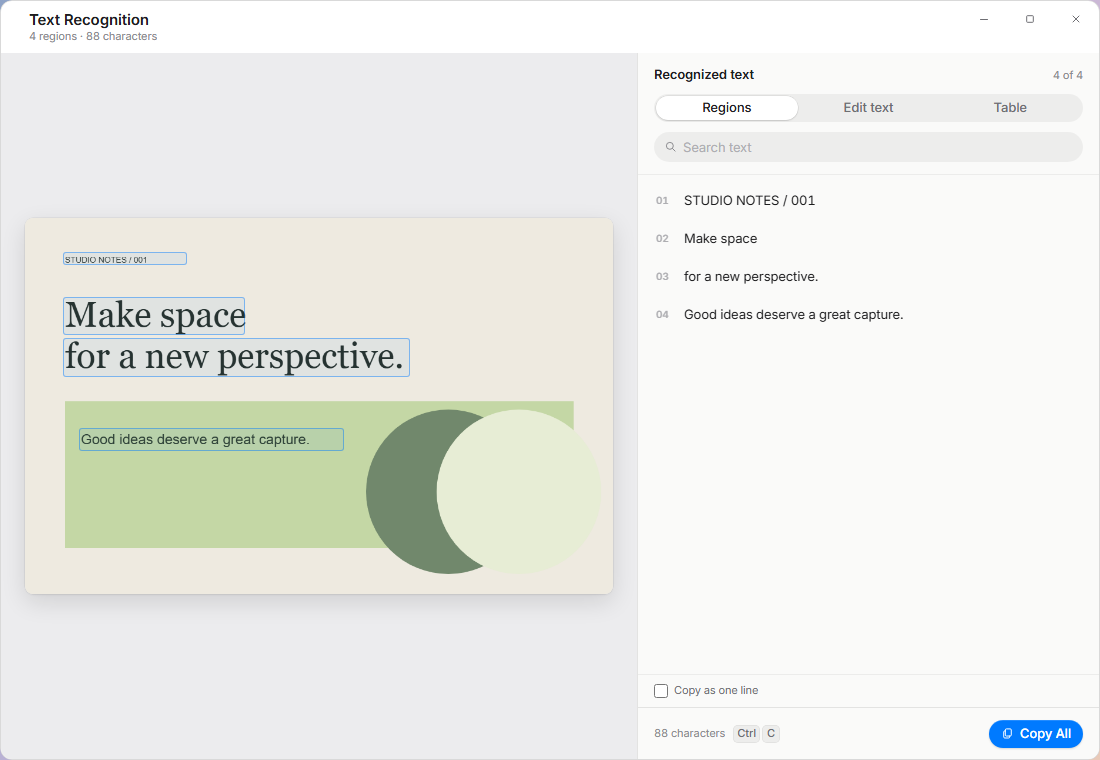Image resolution: width=1100 pixels, height=760 pixels.
Task: Switch to the Regions tab
Action: point(726,107)
